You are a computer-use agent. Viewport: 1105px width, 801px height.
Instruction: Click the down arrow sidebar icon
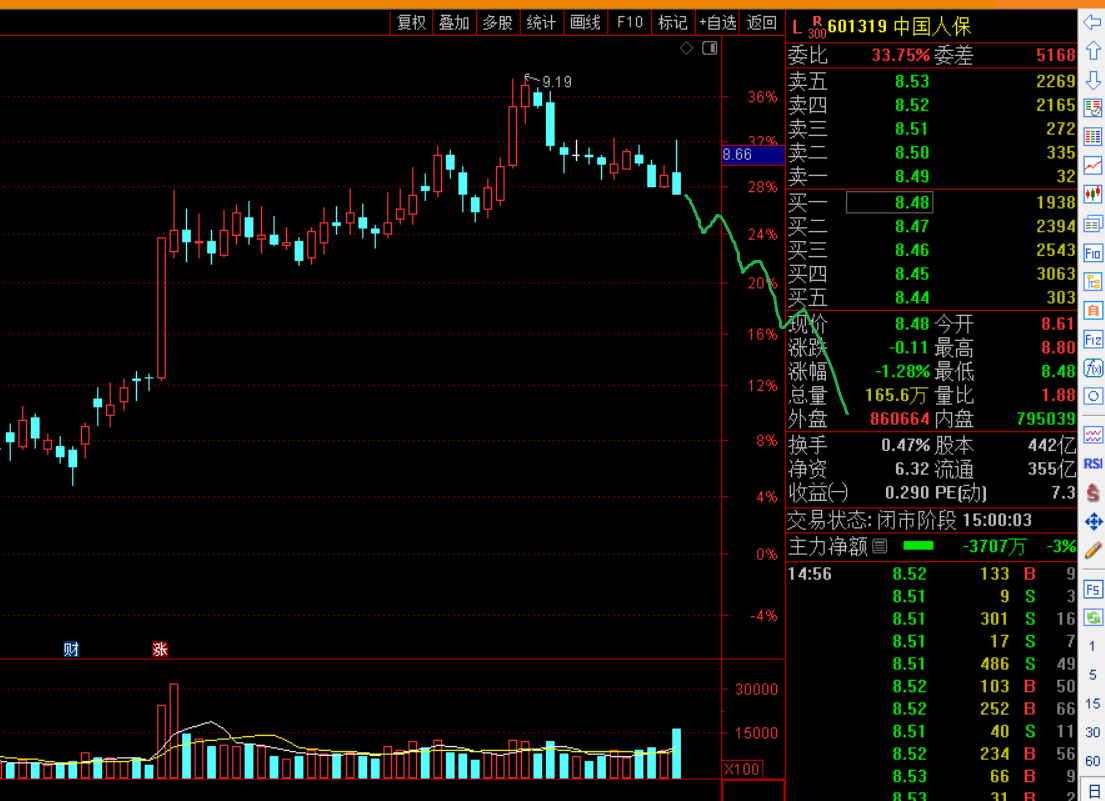click(x=1093, y=80)
